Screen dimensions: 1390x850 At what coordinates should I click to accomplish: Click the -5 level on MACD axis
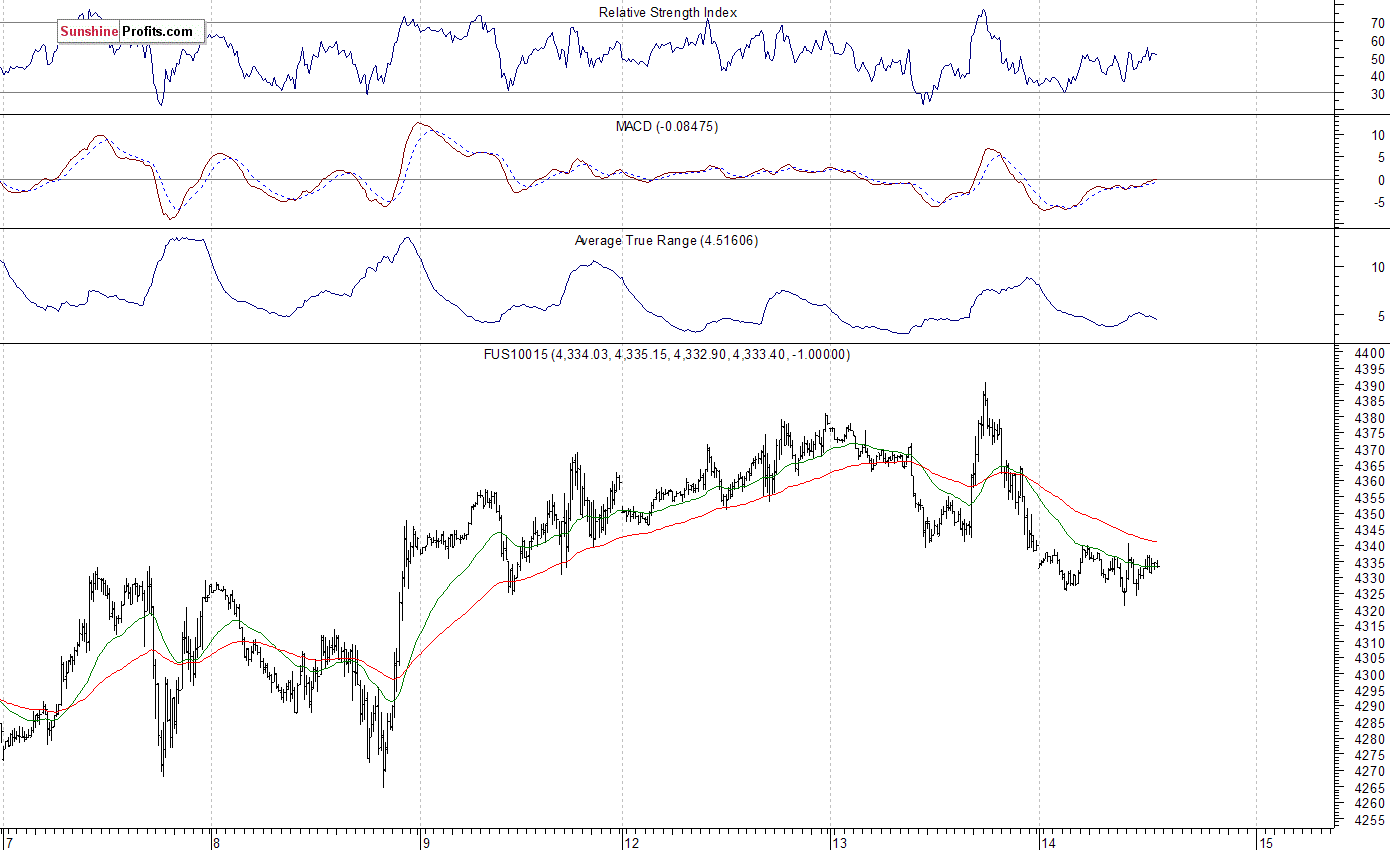1379,202
